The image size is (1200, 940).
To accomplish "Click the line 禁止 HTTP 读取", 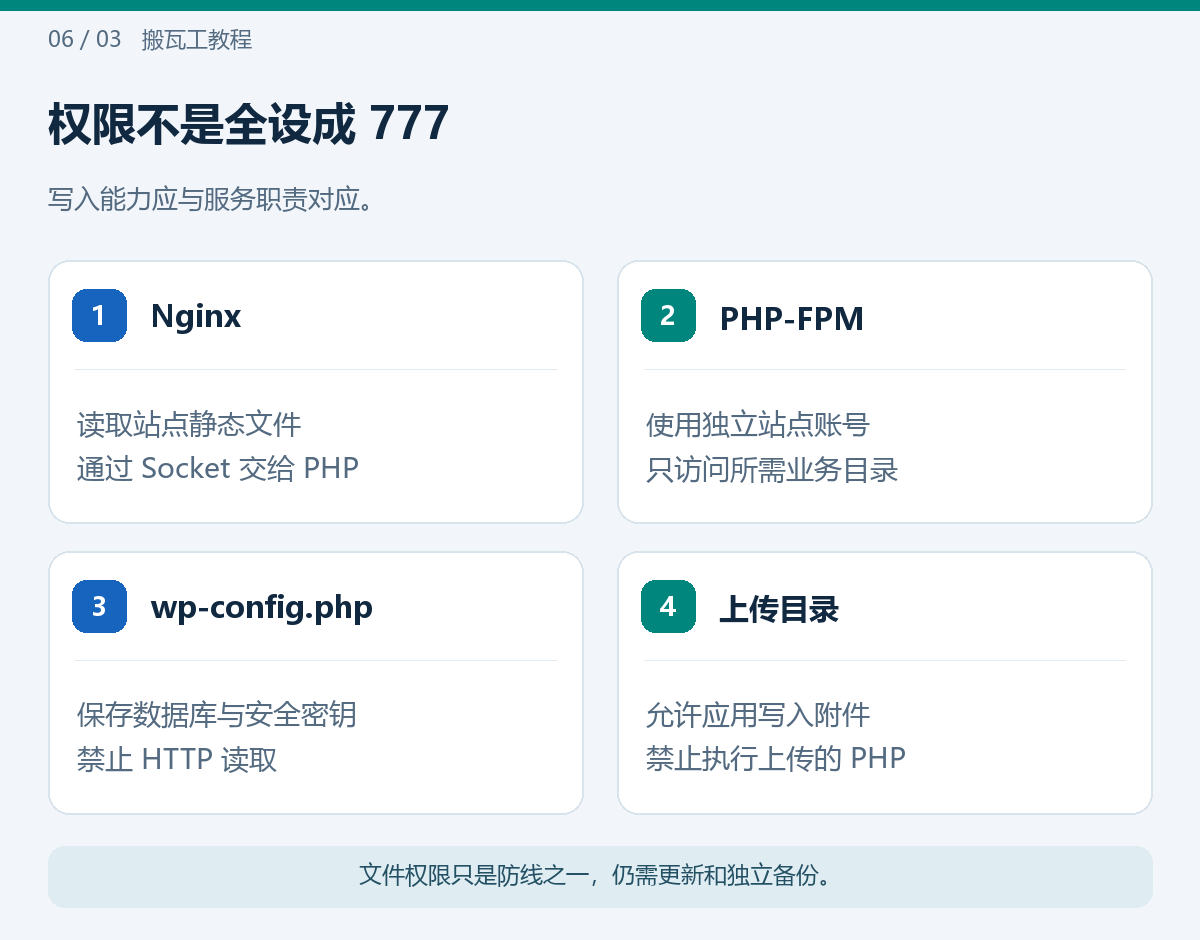I will click(x=177, y=759).
